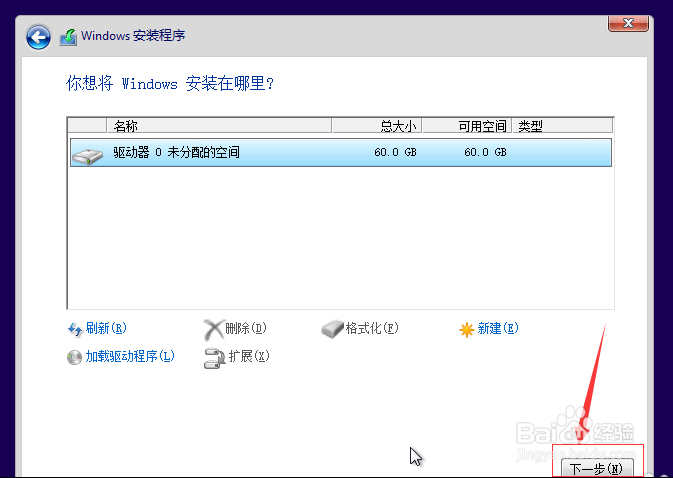Create a new partition with 新建(E)
673x478 pixels.
pyautogui.click(x=498, y=328)
